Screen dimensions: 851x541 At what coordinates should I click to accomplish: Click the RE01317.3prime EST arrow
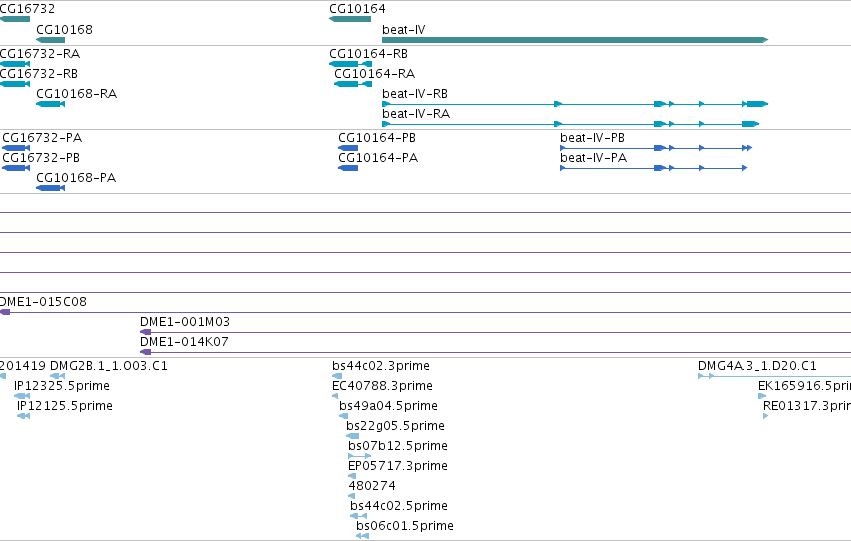765,416
